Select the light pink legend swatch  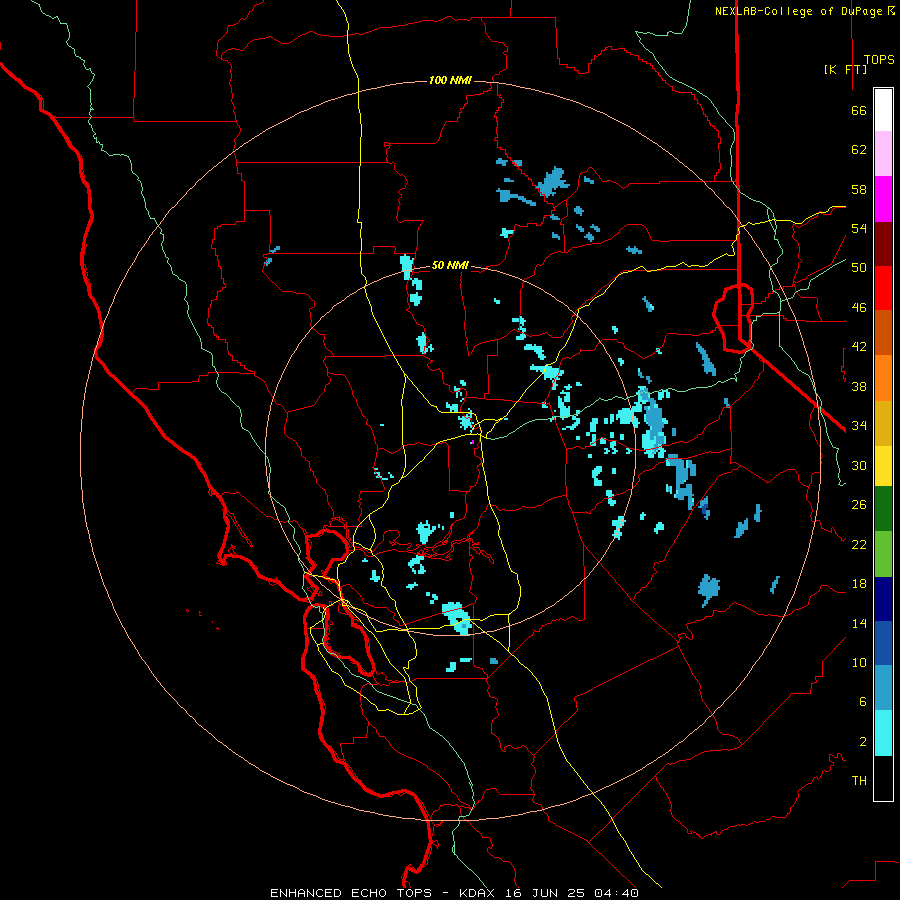pyautogui.click(x=883, y=154)
